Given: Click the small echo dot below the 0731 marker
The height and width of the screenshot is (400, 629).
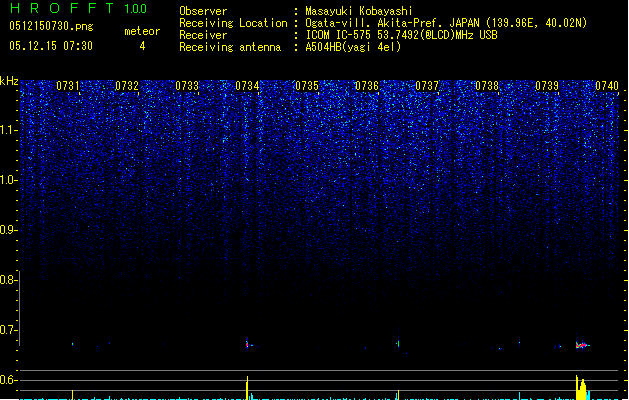Looking at the screenshot, I should (73, 344).
